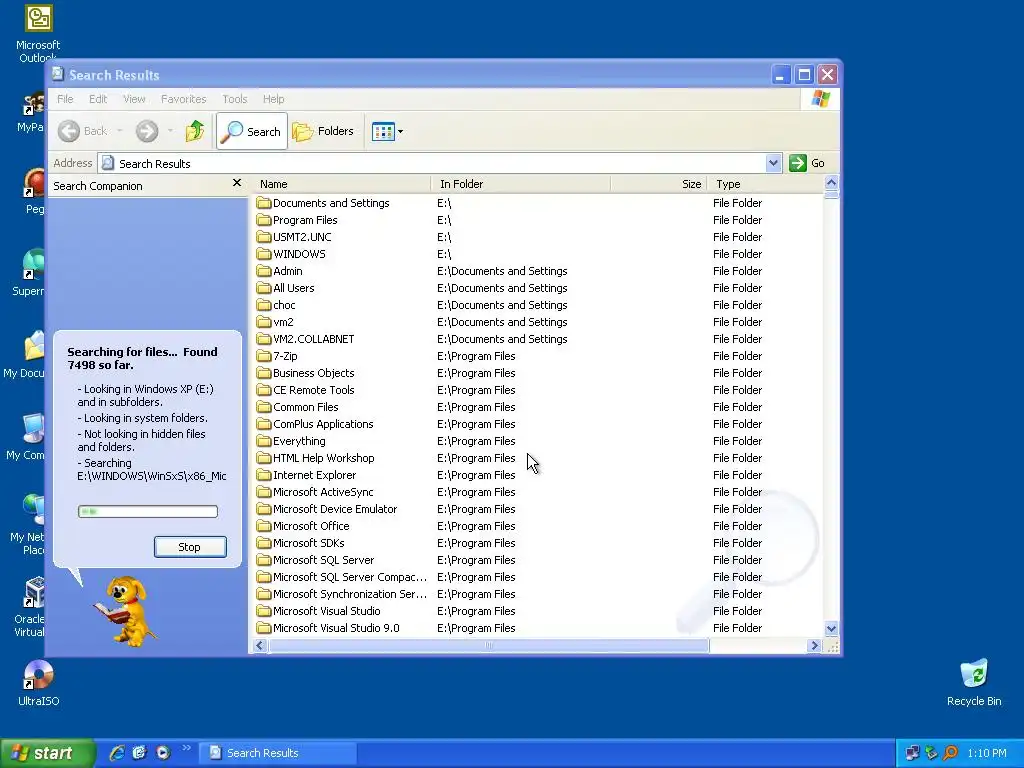Select the Microsoft Office folder icon

264,526
